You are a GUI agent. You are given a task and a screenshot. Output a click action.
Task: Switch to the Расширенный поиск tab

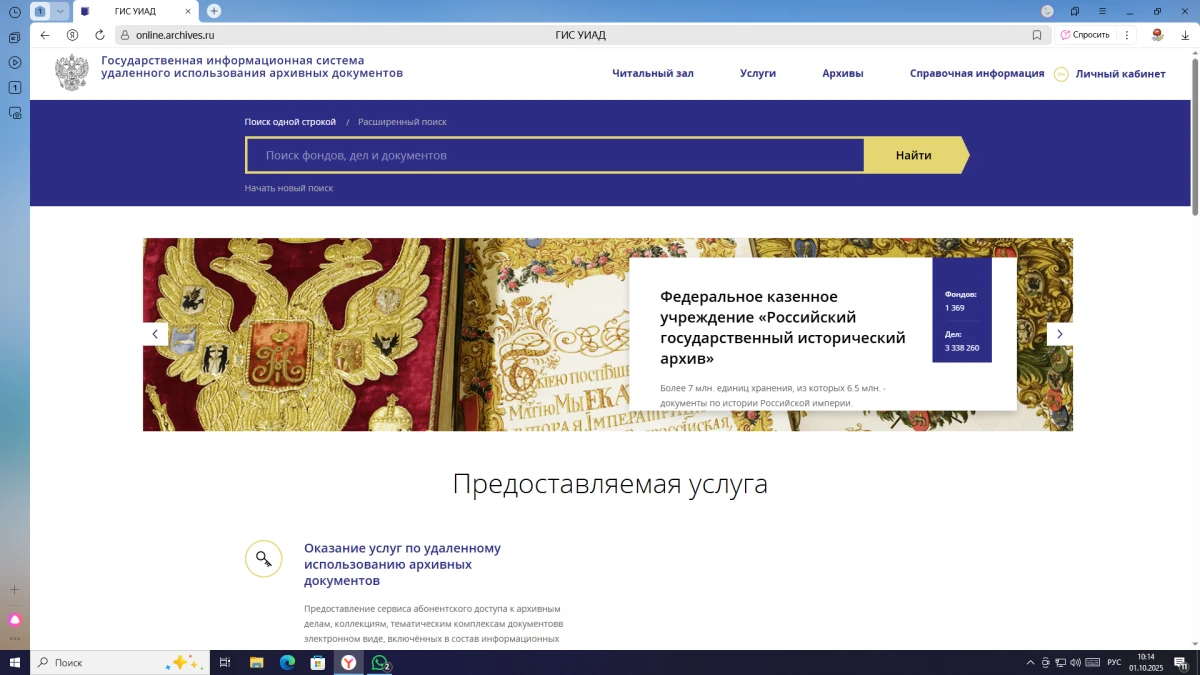pyautogui.click(x=402, y=122)
